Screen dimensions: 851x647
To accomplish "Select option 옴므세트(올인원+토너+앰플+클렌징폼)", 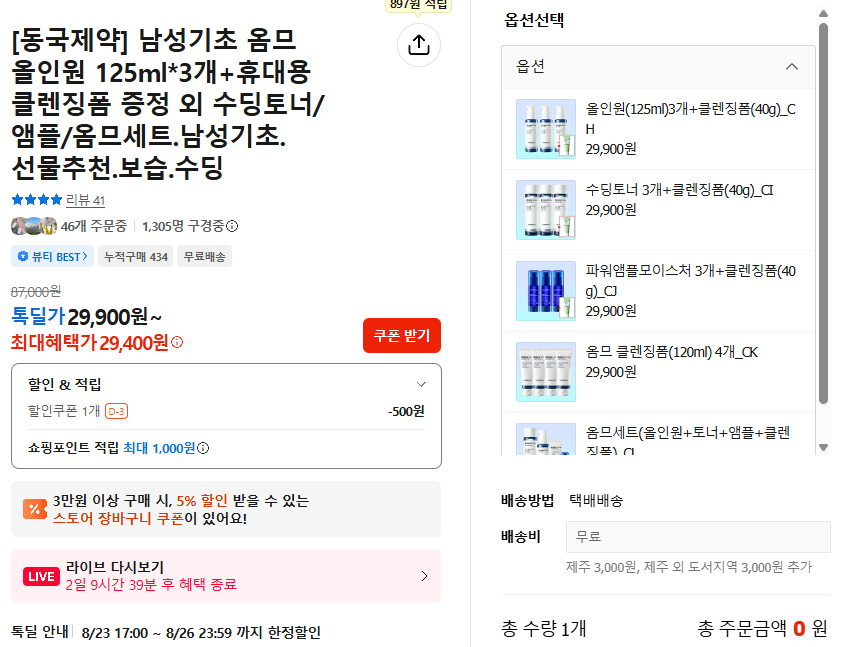I will coord(658,434).
